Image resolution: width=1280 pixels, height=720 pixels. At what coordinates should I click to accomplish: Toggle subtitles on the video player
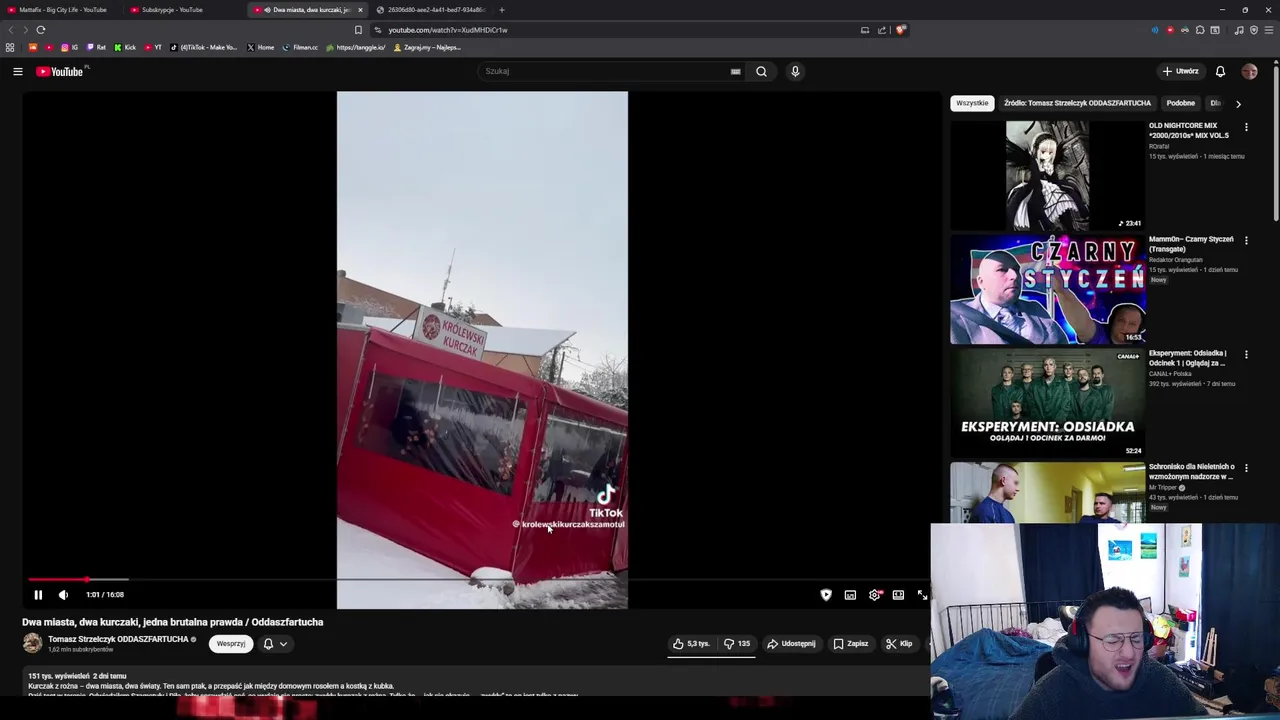[850, 595]
